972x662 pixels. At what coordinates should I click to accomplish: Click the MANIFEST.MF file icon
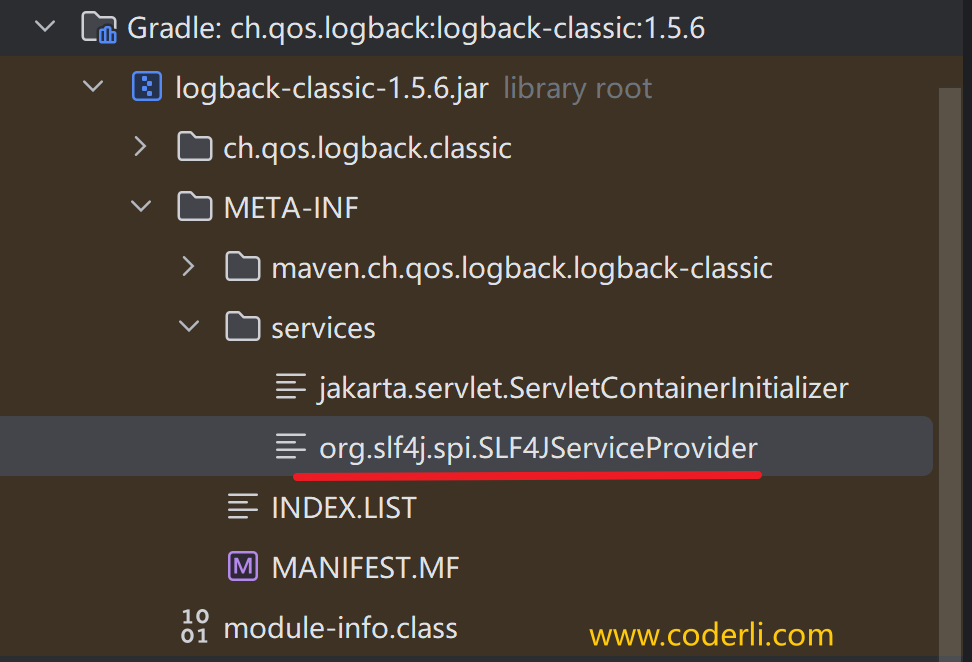click(x=243, y=568)
